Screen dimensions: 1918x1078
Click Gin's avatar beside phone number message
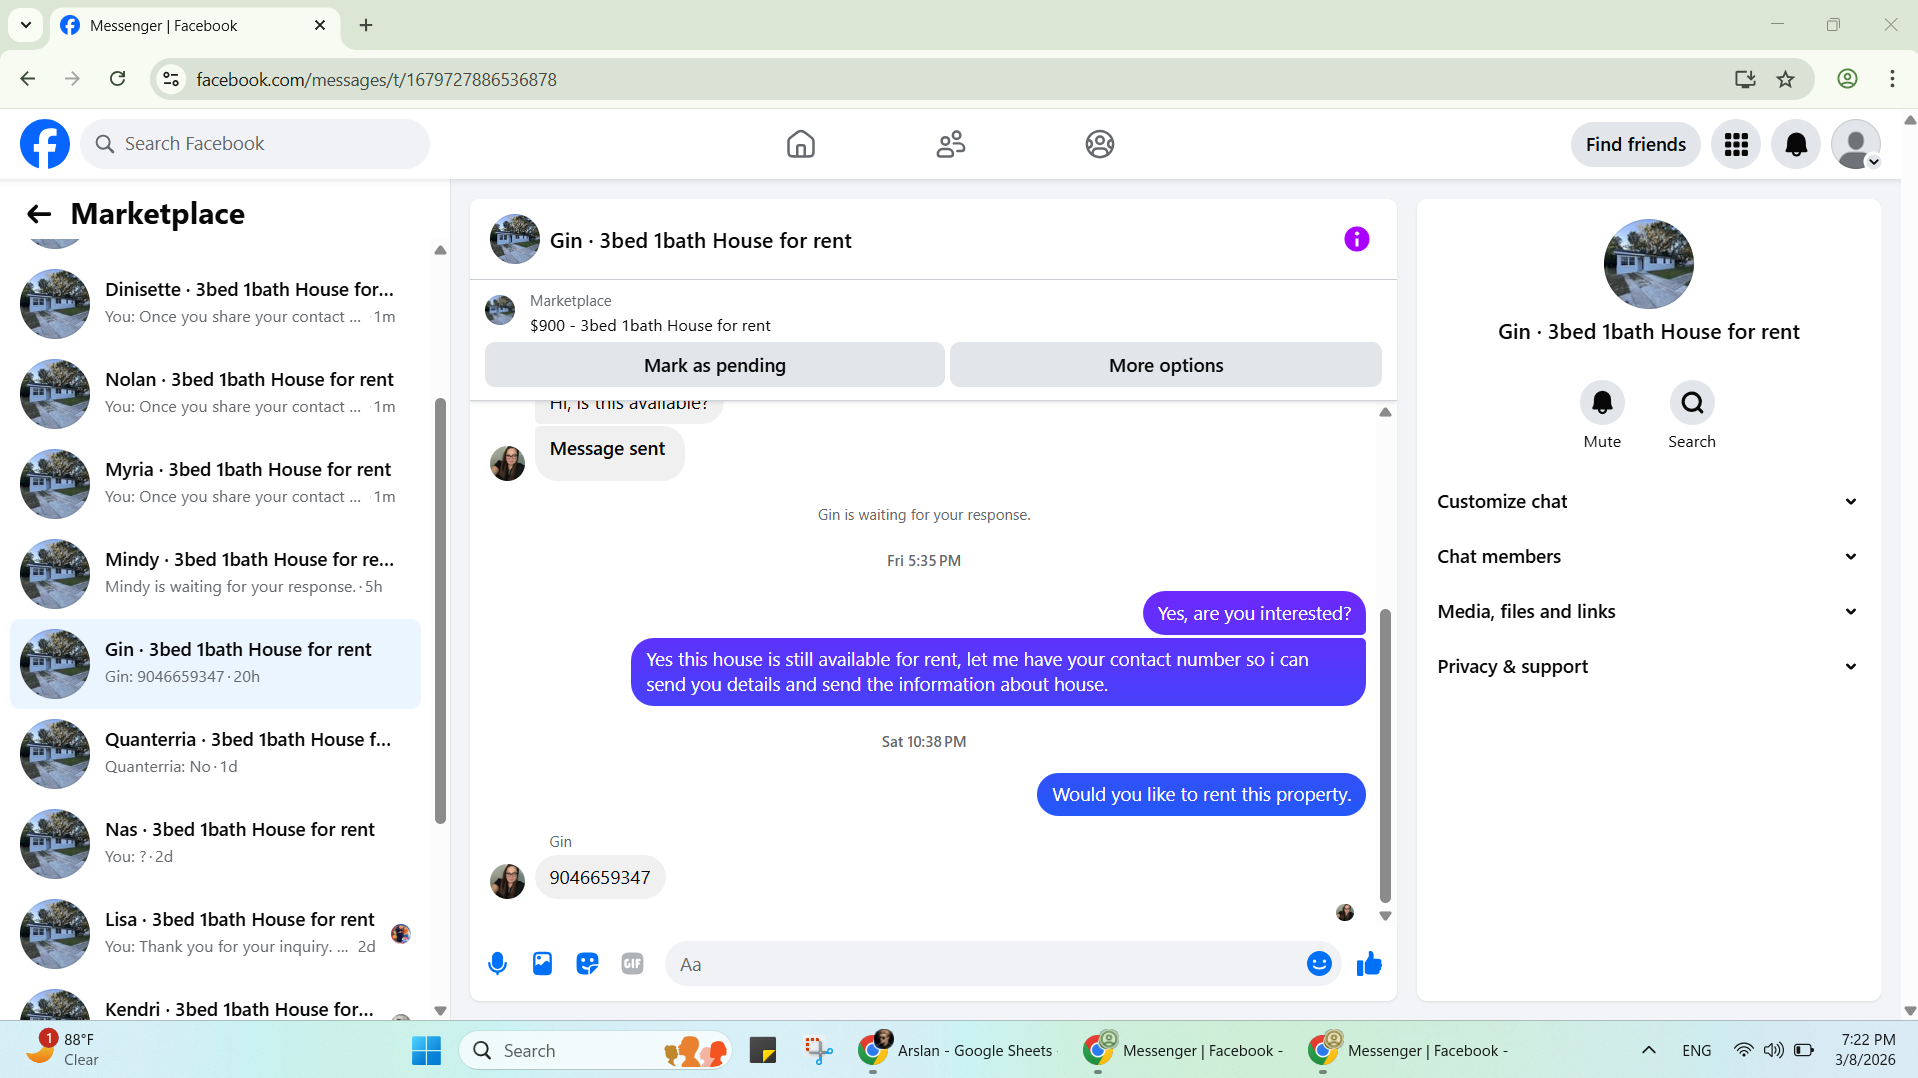point(507,881)
